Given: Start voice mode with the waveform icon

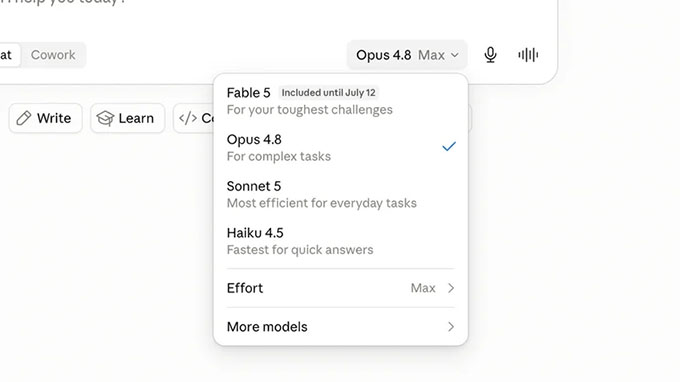Looking at the screenshot, I should tap(528, 55).
